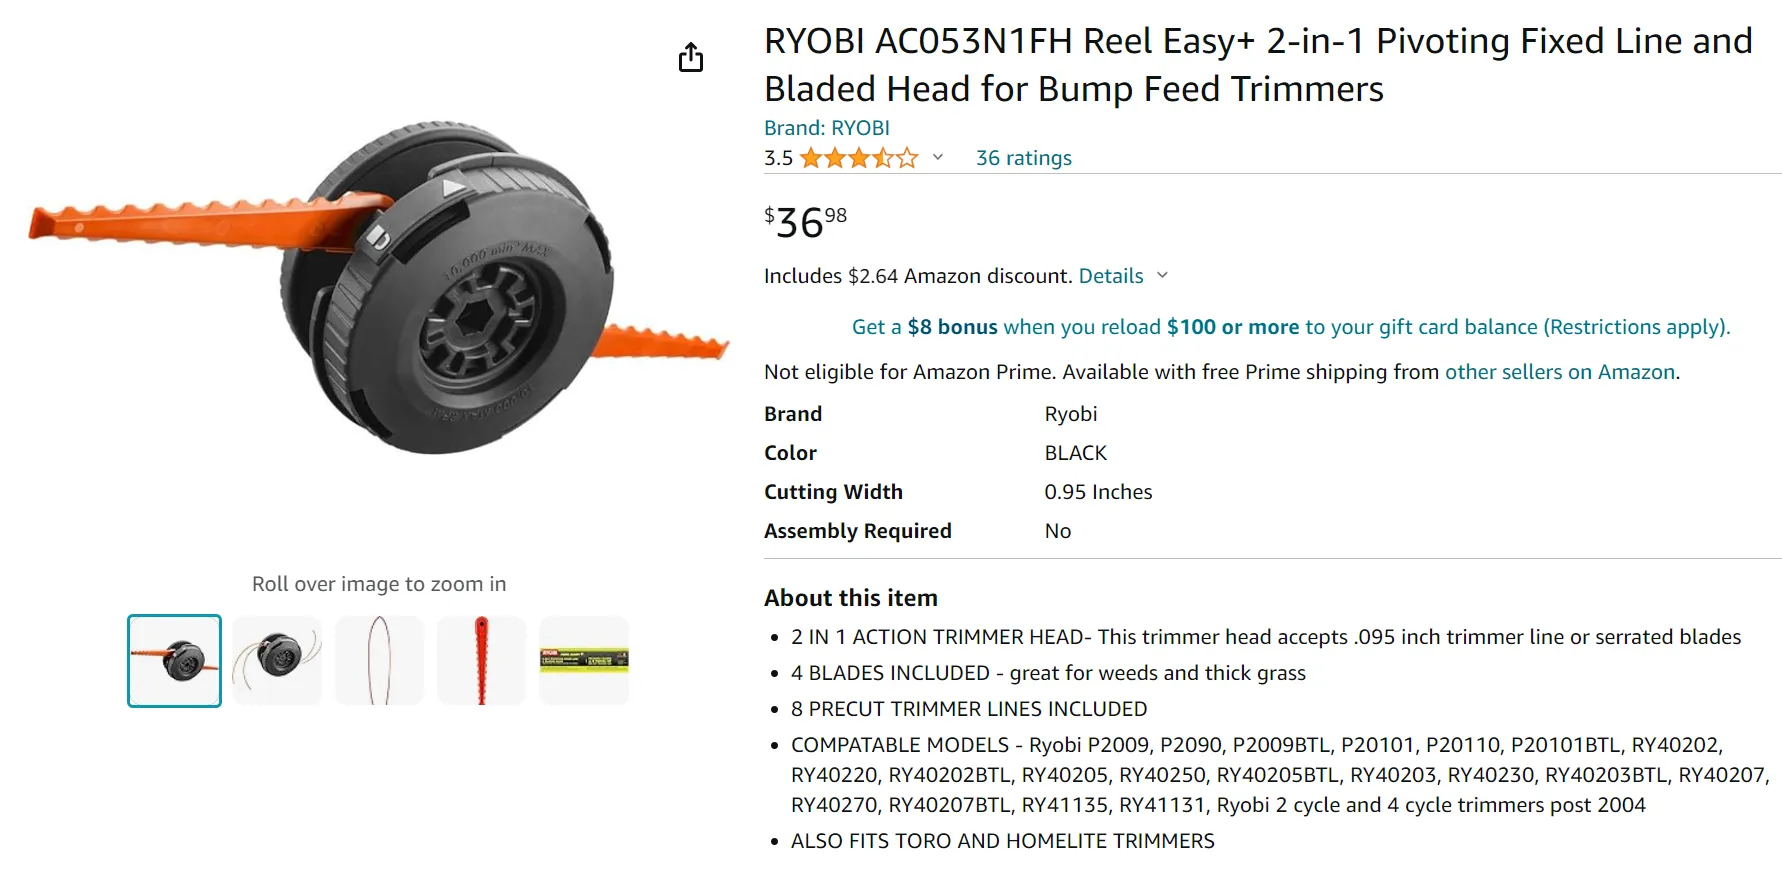Click the orange star rating icons
The width and height of the screenshot is (1782, 880).
coord(858,157)
